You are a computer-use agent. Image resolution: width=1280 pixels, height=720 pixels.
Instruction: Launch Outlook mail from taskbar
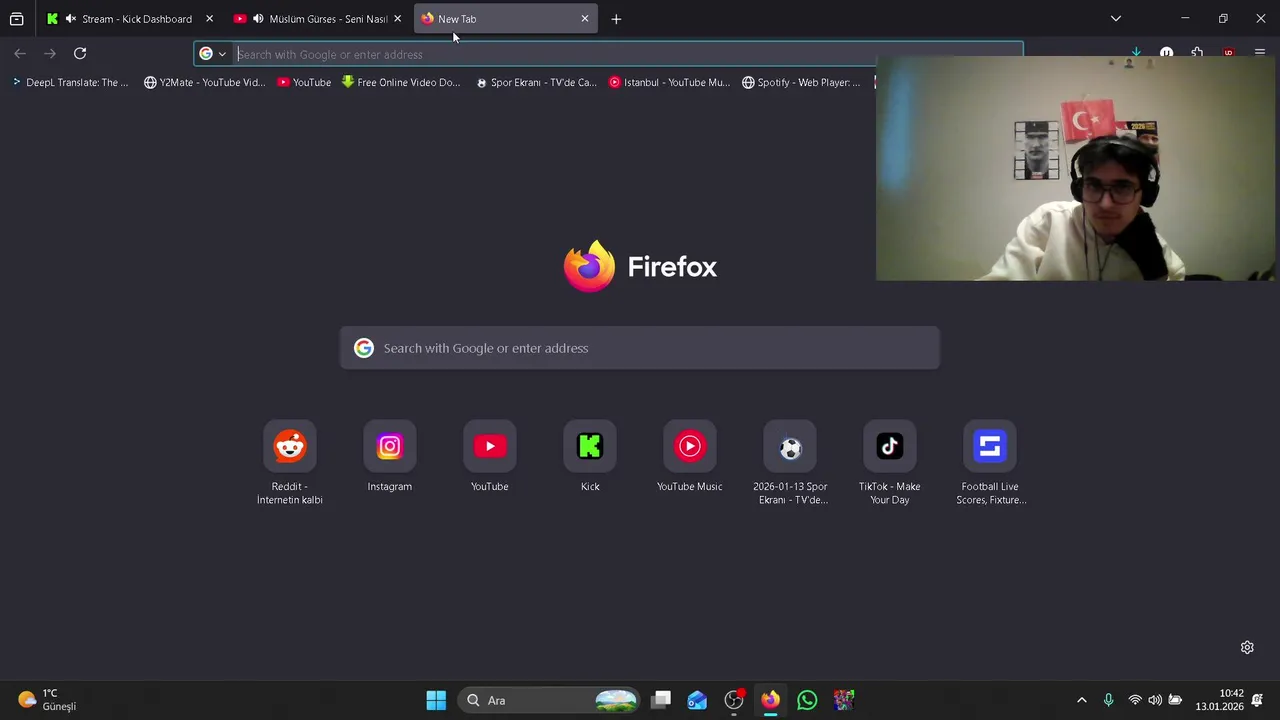[x=697, y=700]
